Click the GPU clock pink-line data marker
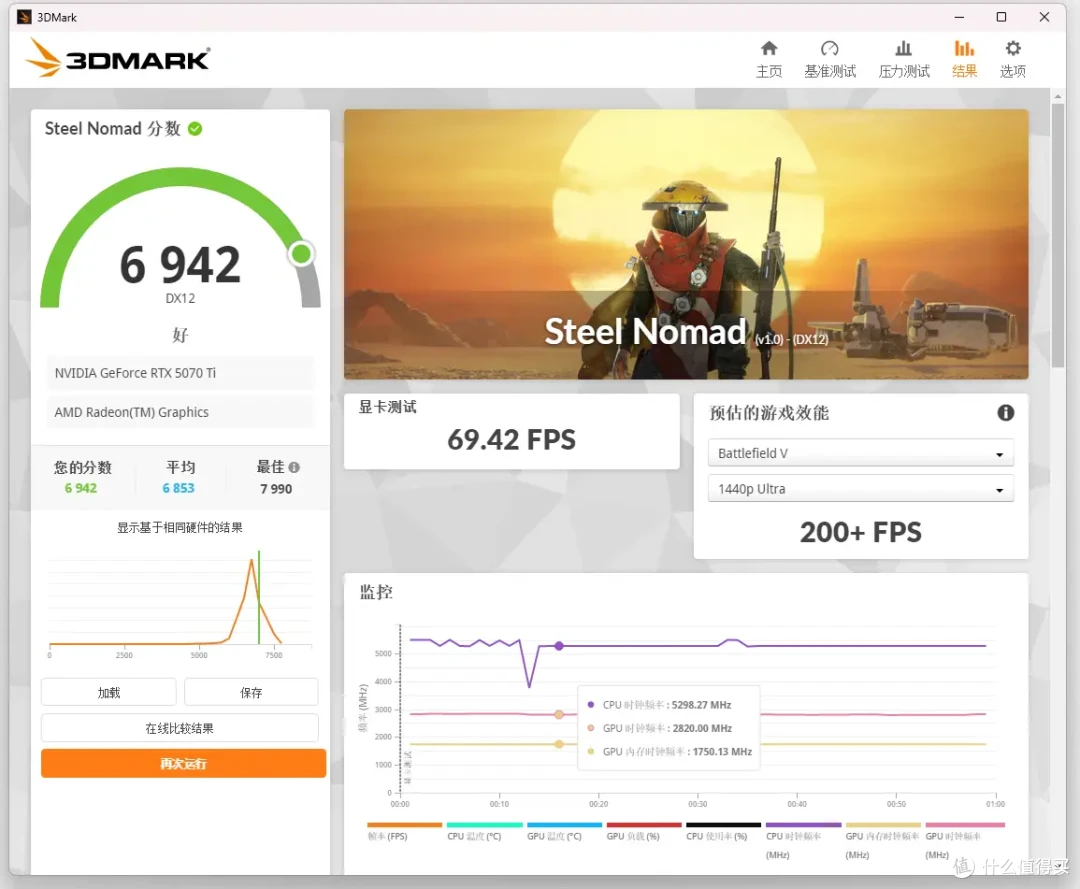Image resolution: width=1080 pixels, height=889 pixels. pyautogui.click(x=559, y=714)
